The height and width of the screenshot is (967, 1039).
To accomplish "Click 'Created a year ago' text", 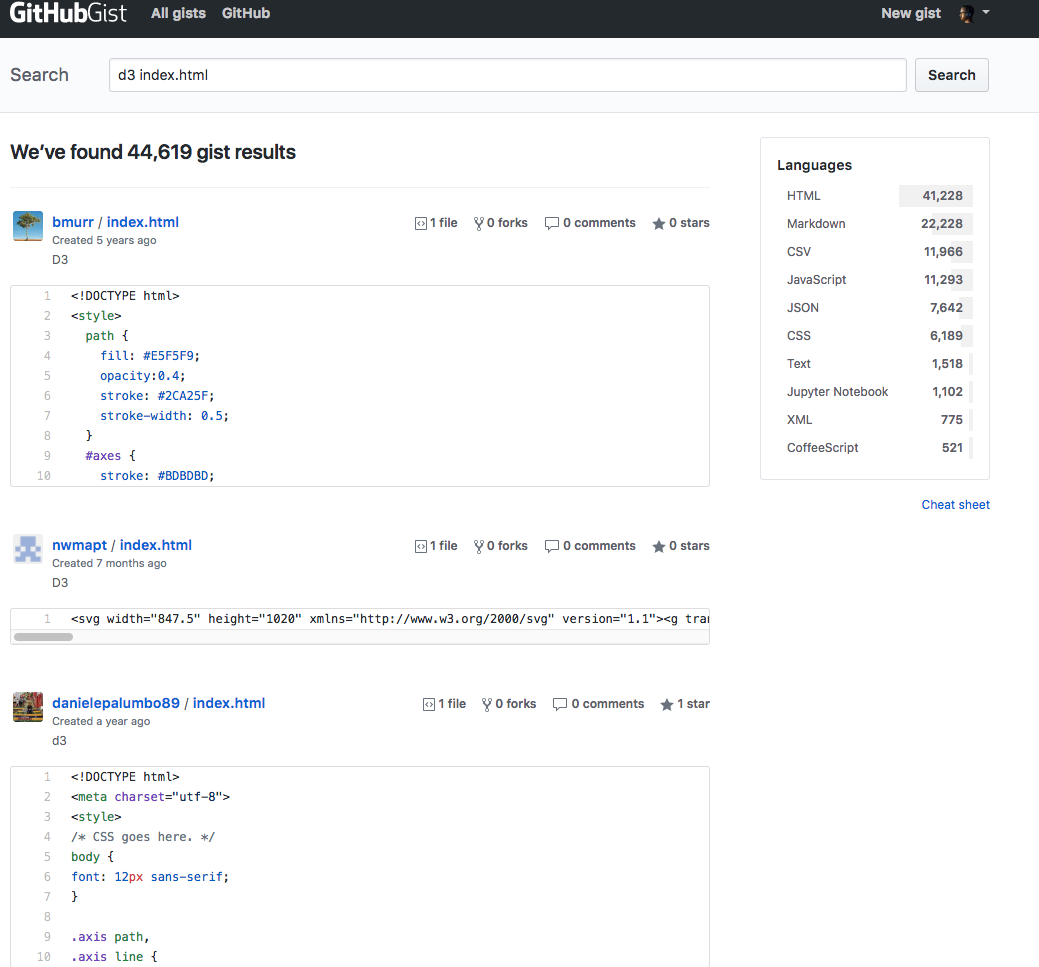I will (x=101, y=720).
